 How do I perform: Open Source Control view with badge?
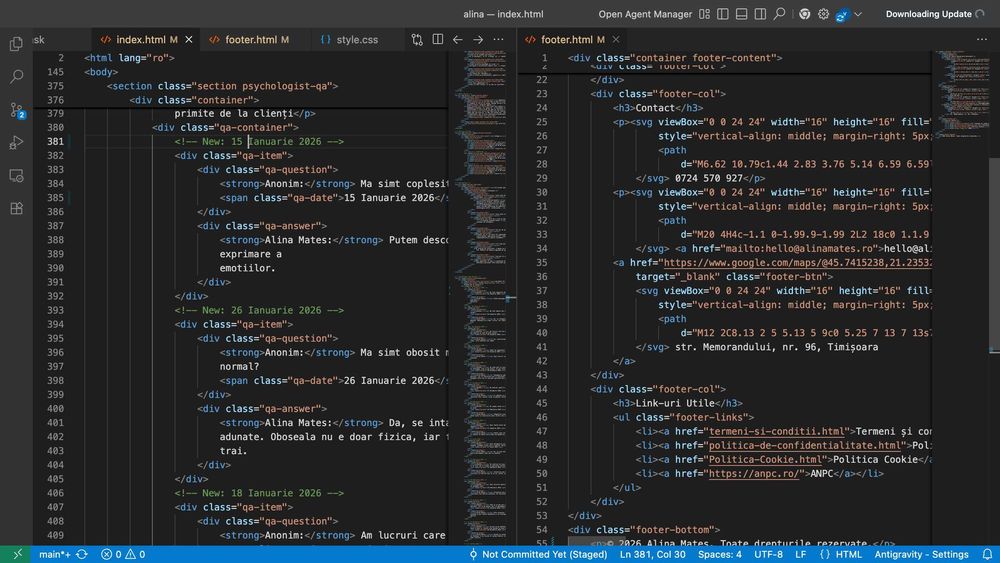(x=16, y=110)
